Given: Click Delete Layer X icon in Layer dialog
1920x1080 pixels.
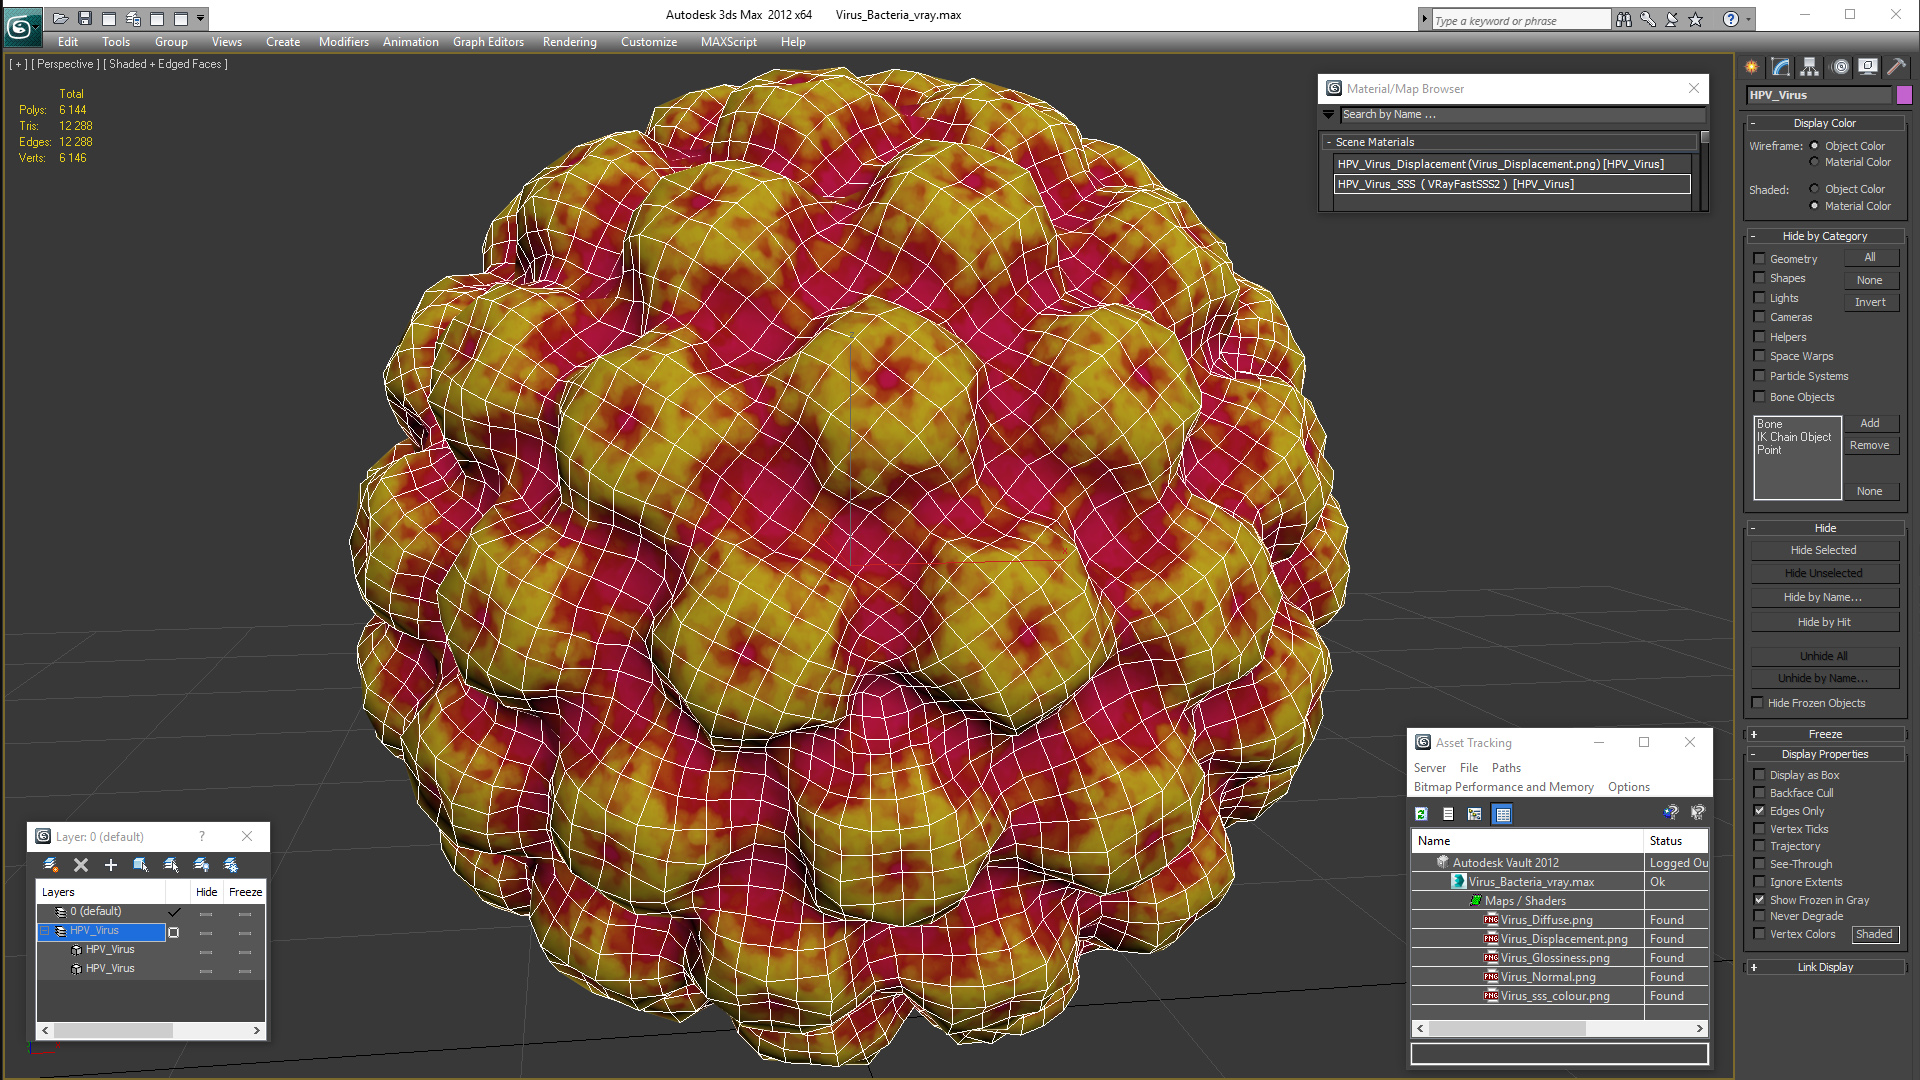Looking at the screenshot, I should pyautogui.click(x=81, y=865).
